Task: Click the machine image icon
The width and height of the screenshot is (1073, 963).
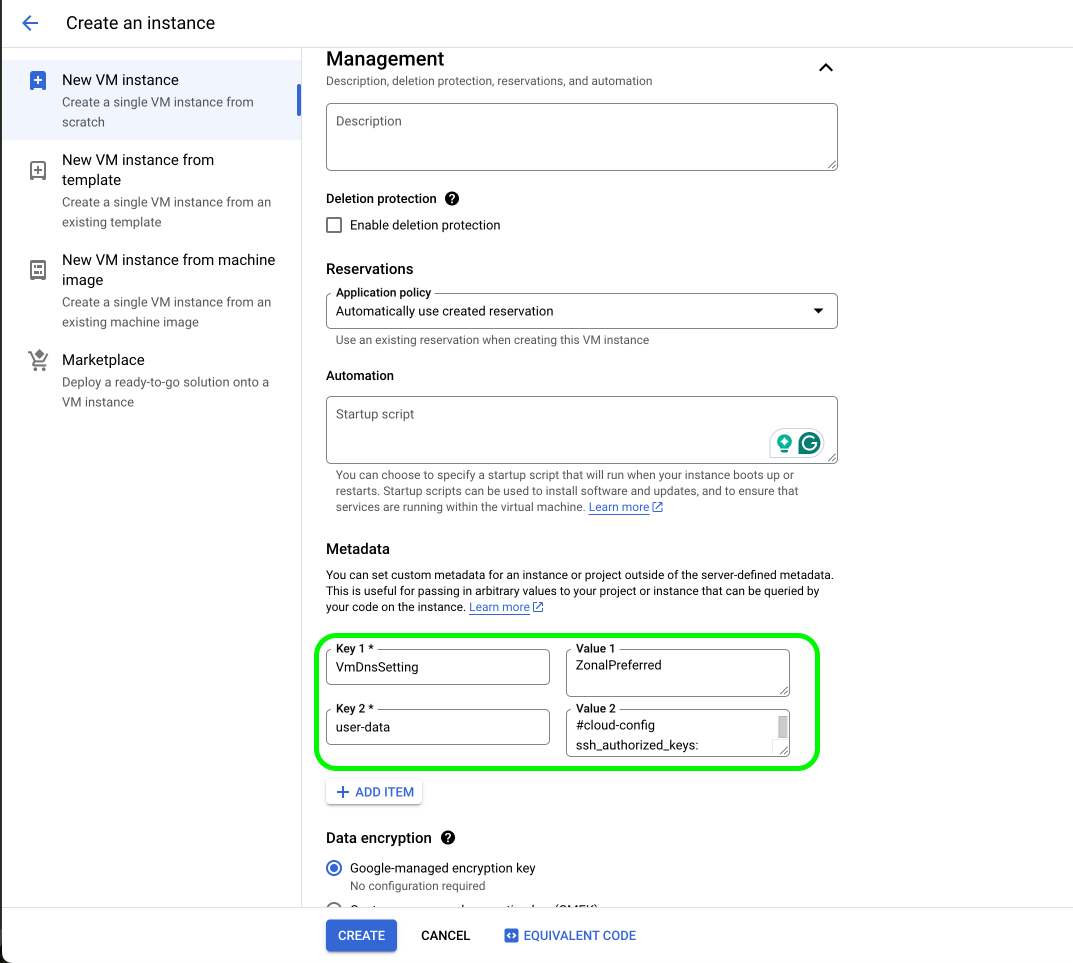Action: pos(38,270)
